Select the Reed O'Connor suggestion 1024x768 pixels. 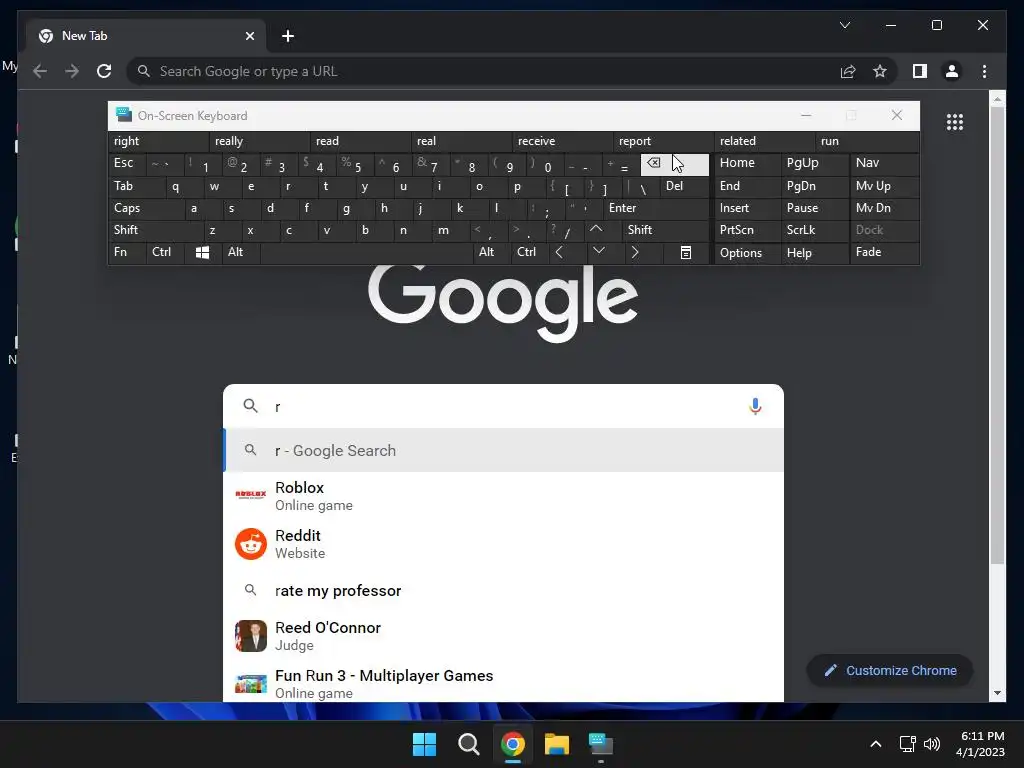tap(503, 636)
